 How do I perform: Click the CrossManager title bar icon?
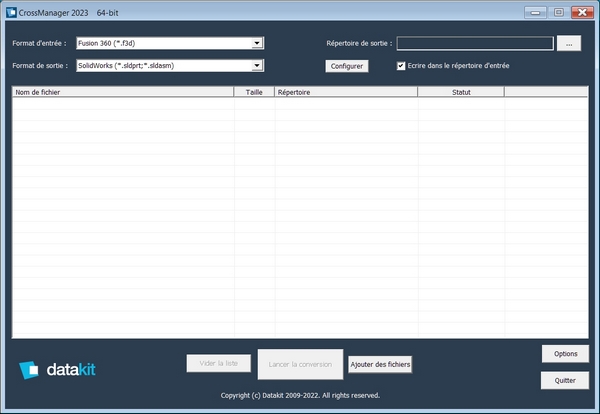pos(11,12)
